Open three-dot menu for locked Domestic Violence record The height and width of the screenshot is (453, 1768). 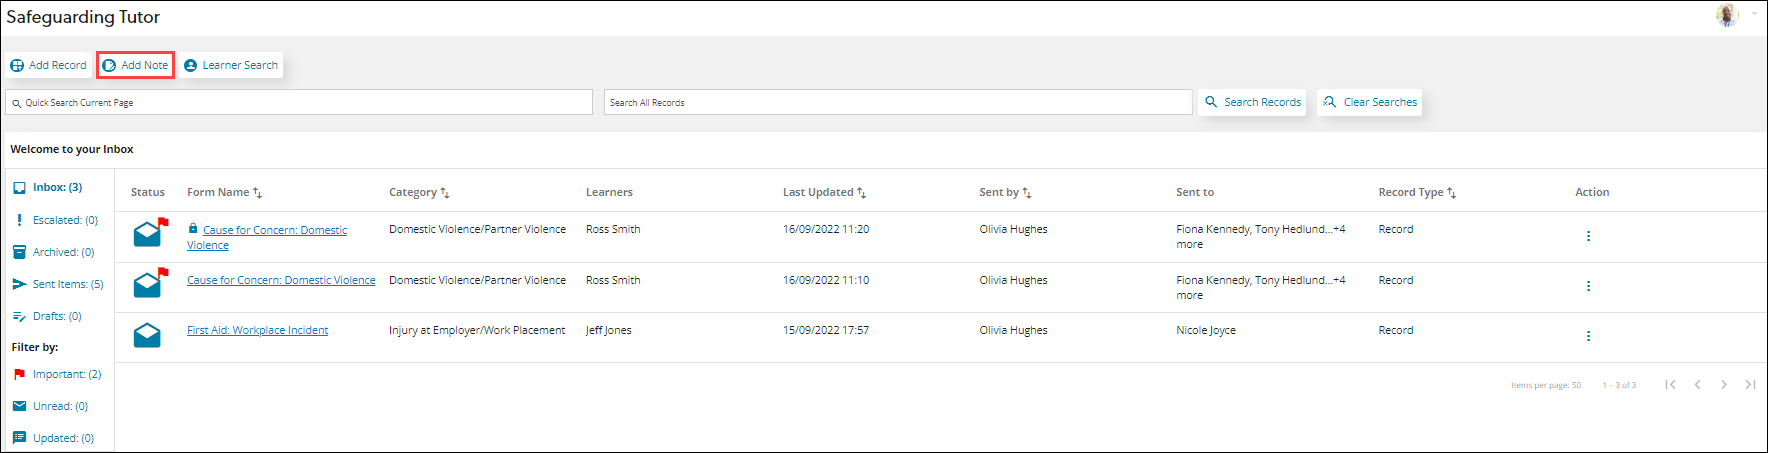1588,236
